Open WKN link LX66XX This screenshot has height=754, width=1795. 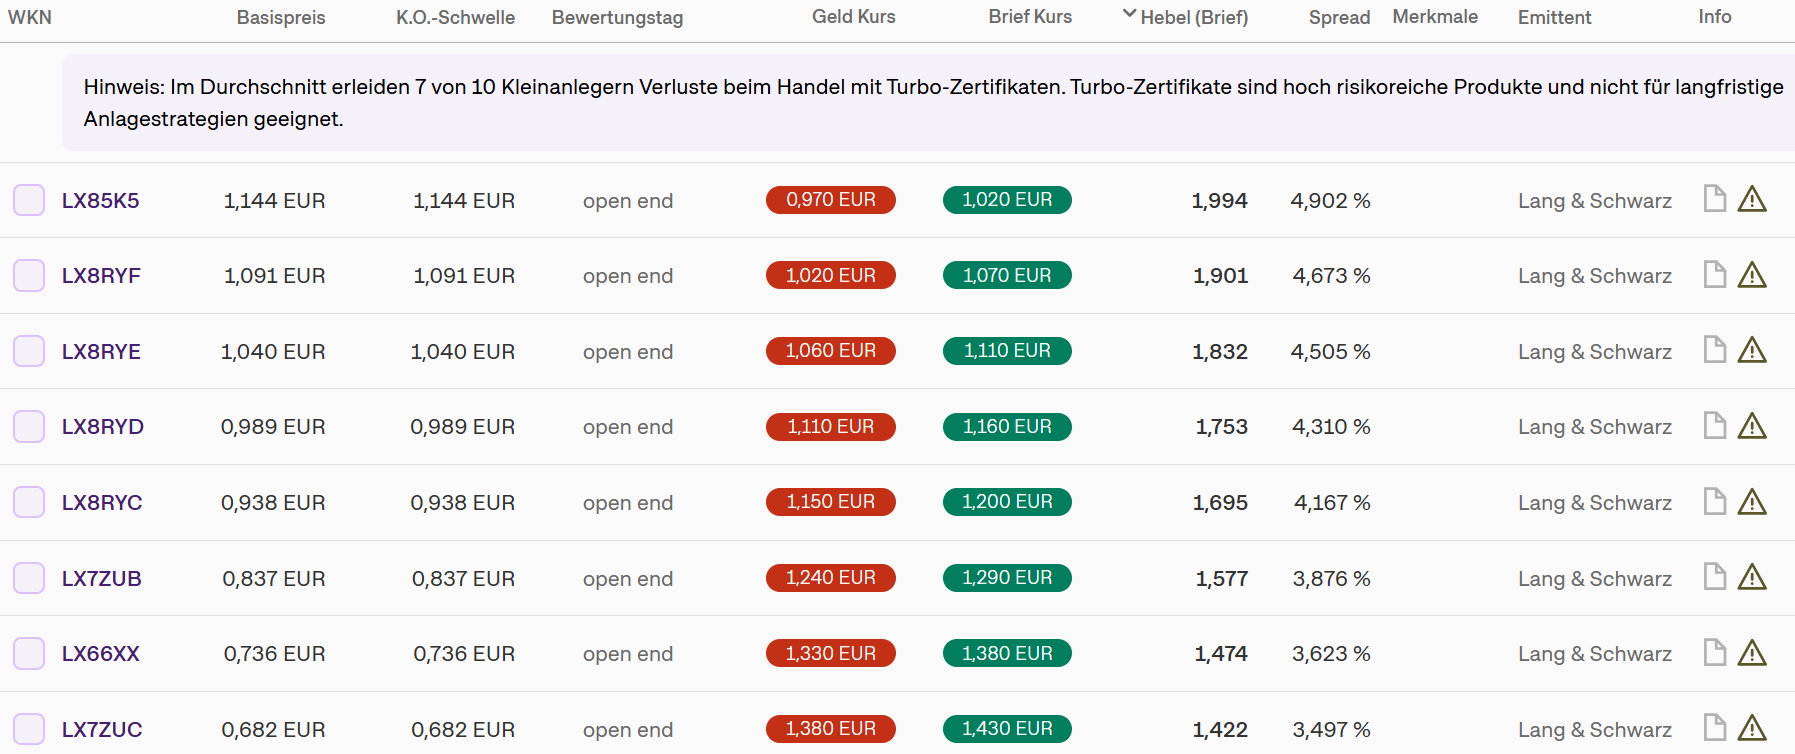[100, 654]
